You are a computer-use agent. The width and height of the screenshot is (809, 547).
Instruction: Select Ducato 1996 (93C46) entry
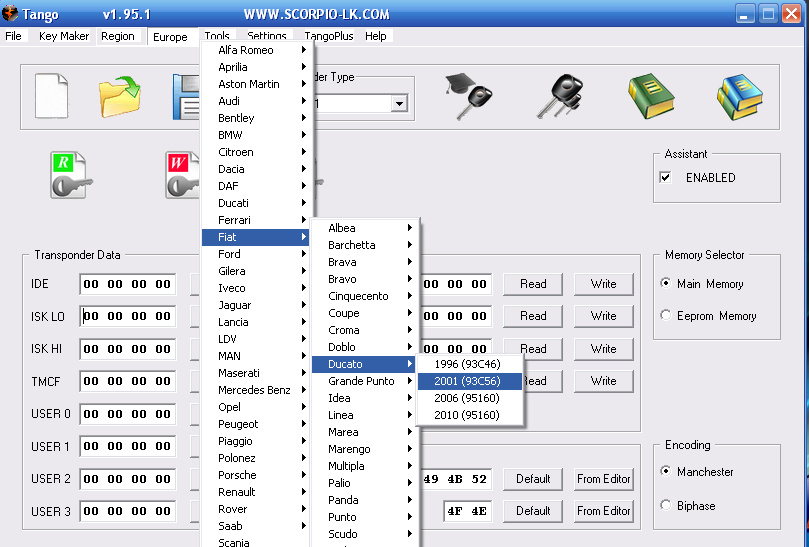[x=470, y=364]
